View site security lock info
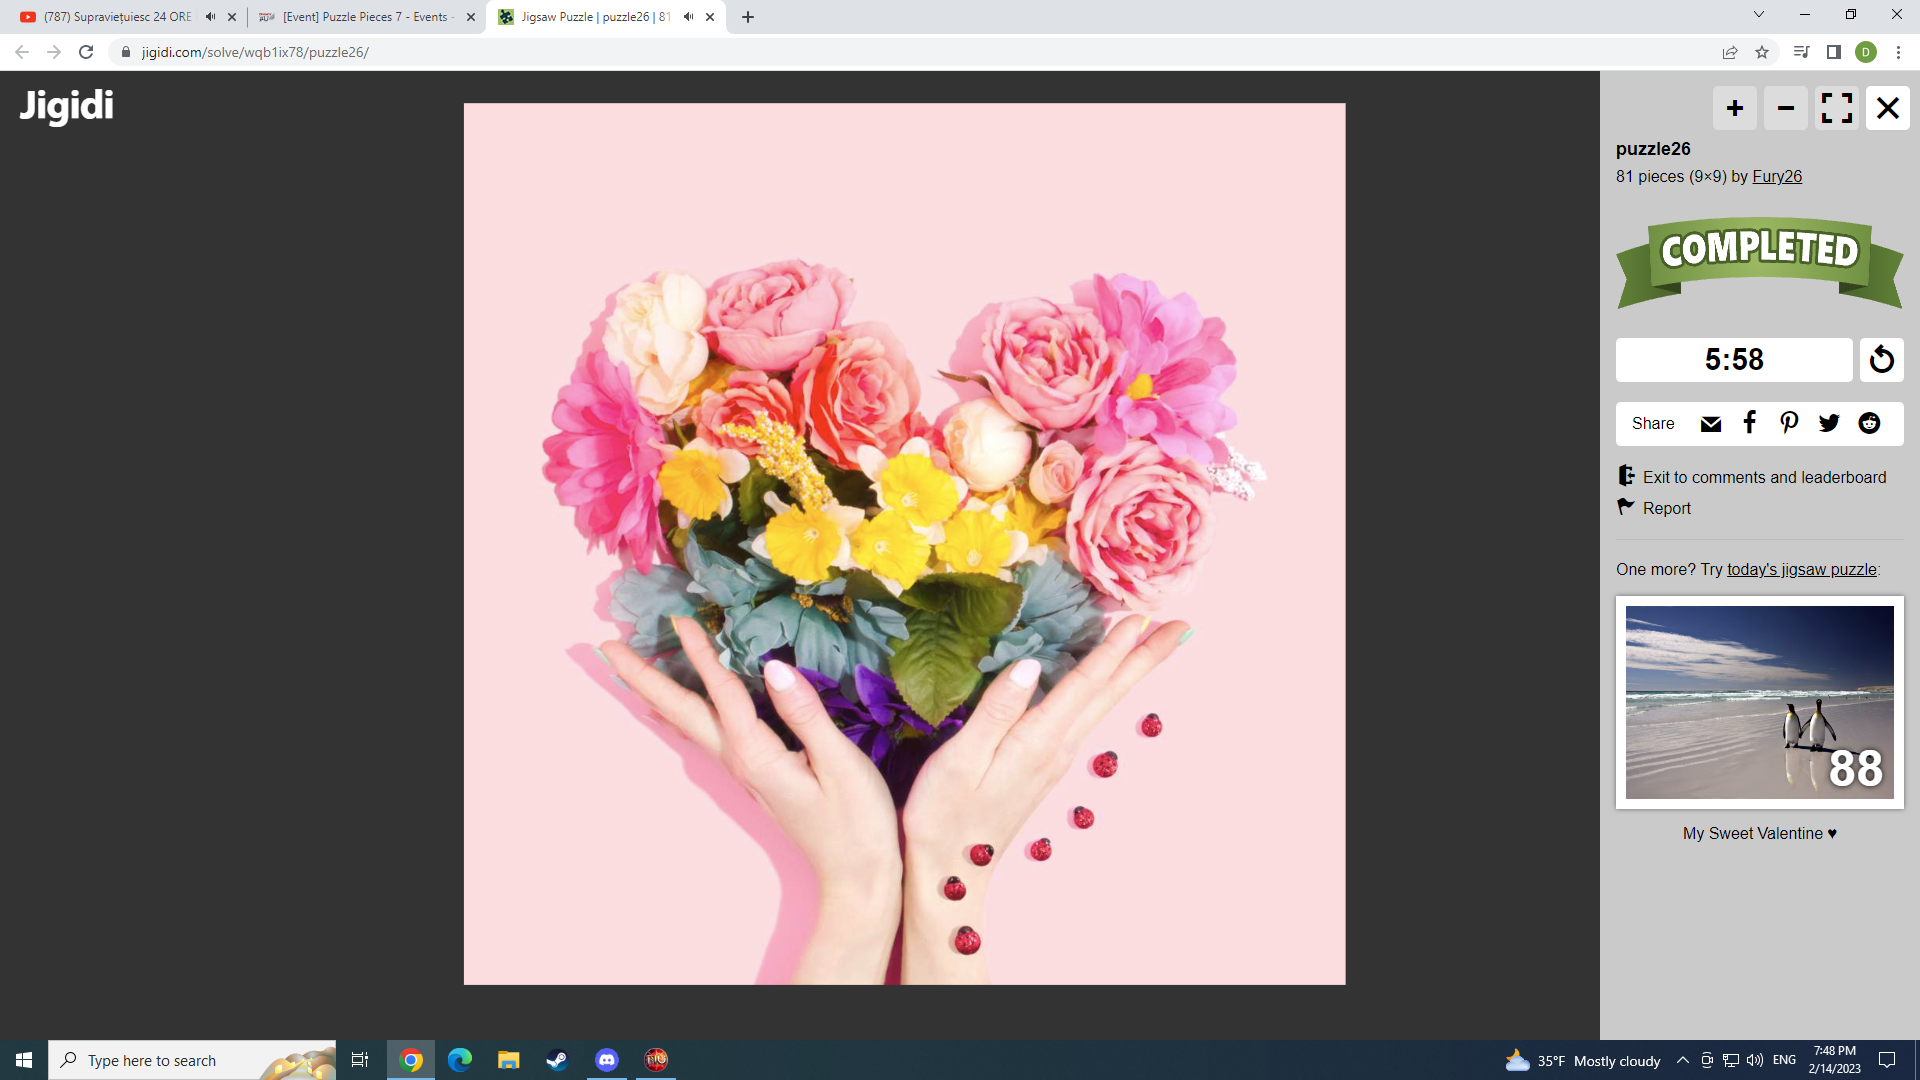1920x1080 pixels. pos(126,52)
